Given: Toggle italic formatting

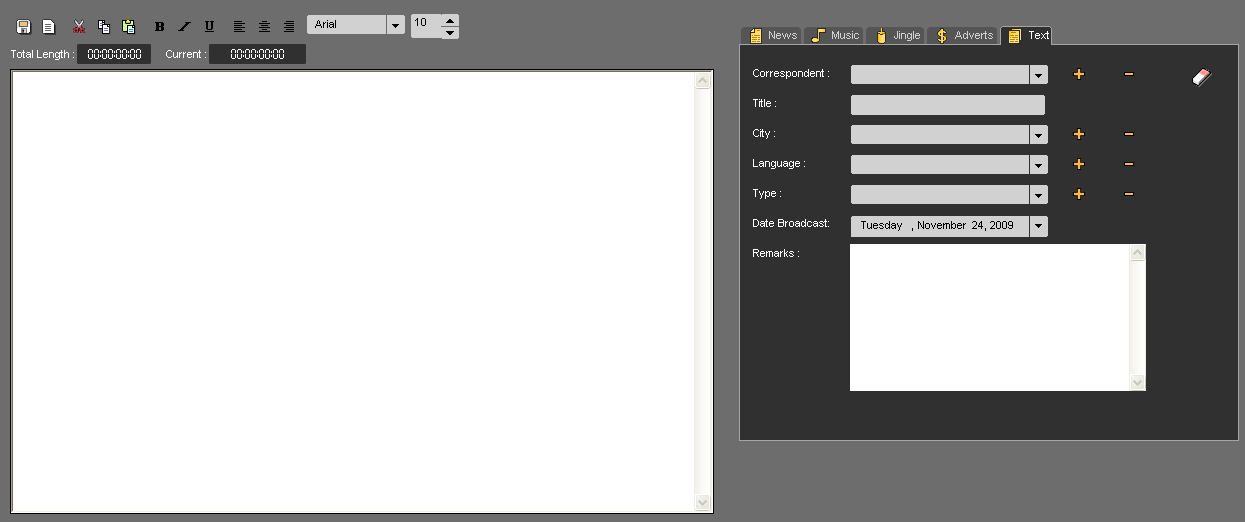Looking at the screenshot, I should point(184,27).
